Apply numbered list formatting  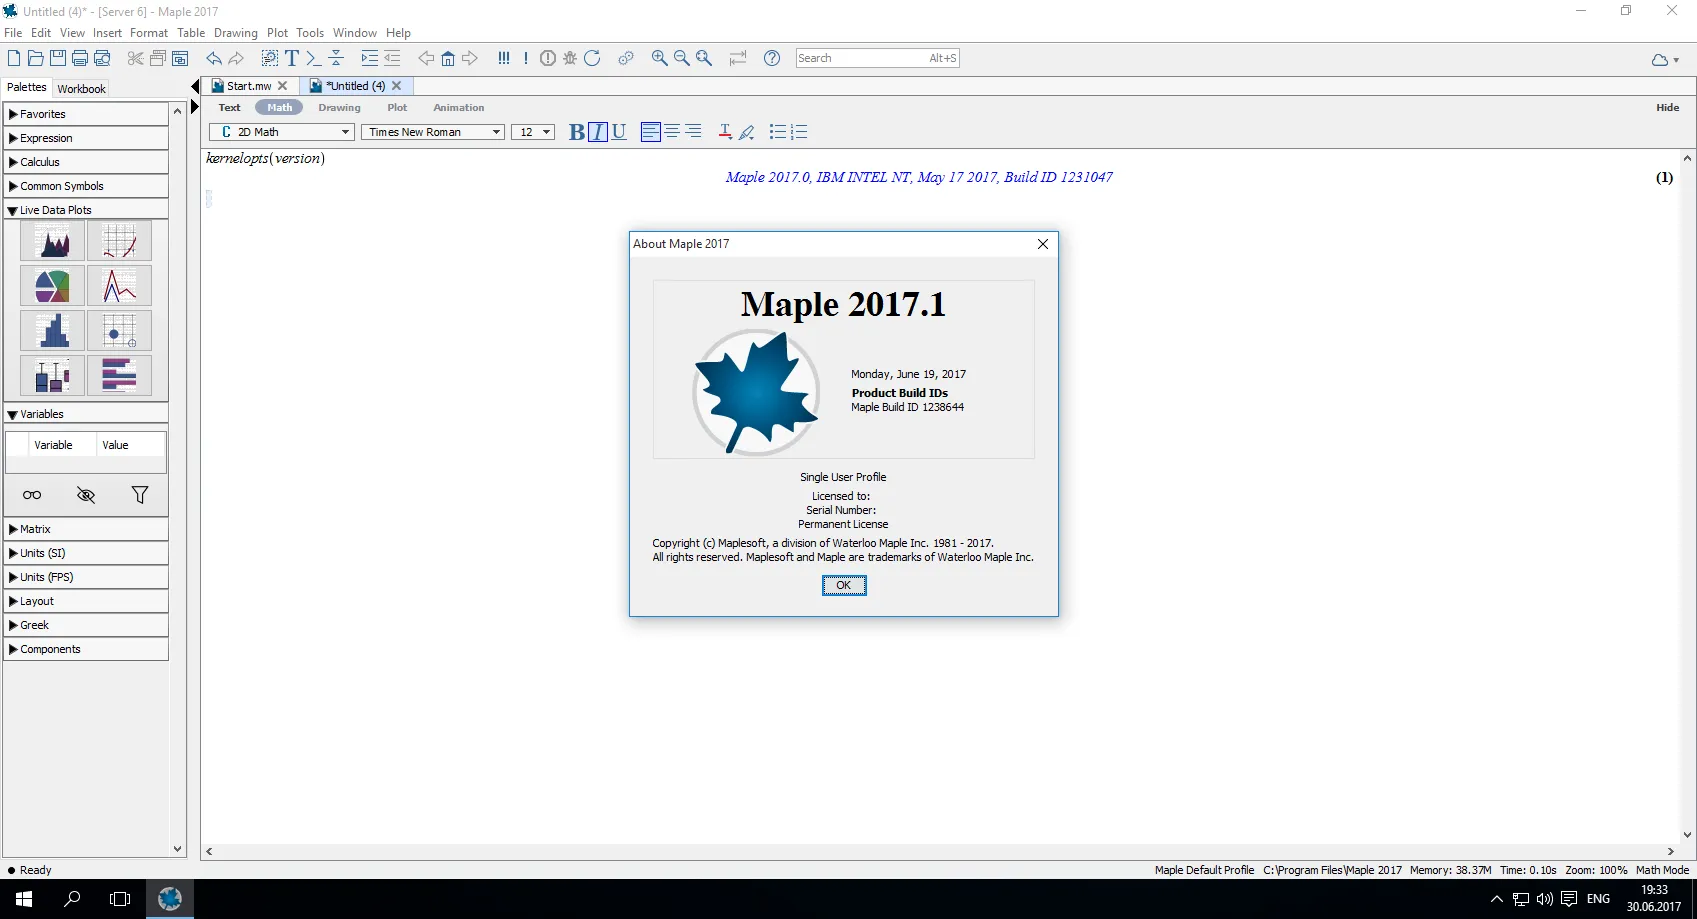tap(799, 132)
